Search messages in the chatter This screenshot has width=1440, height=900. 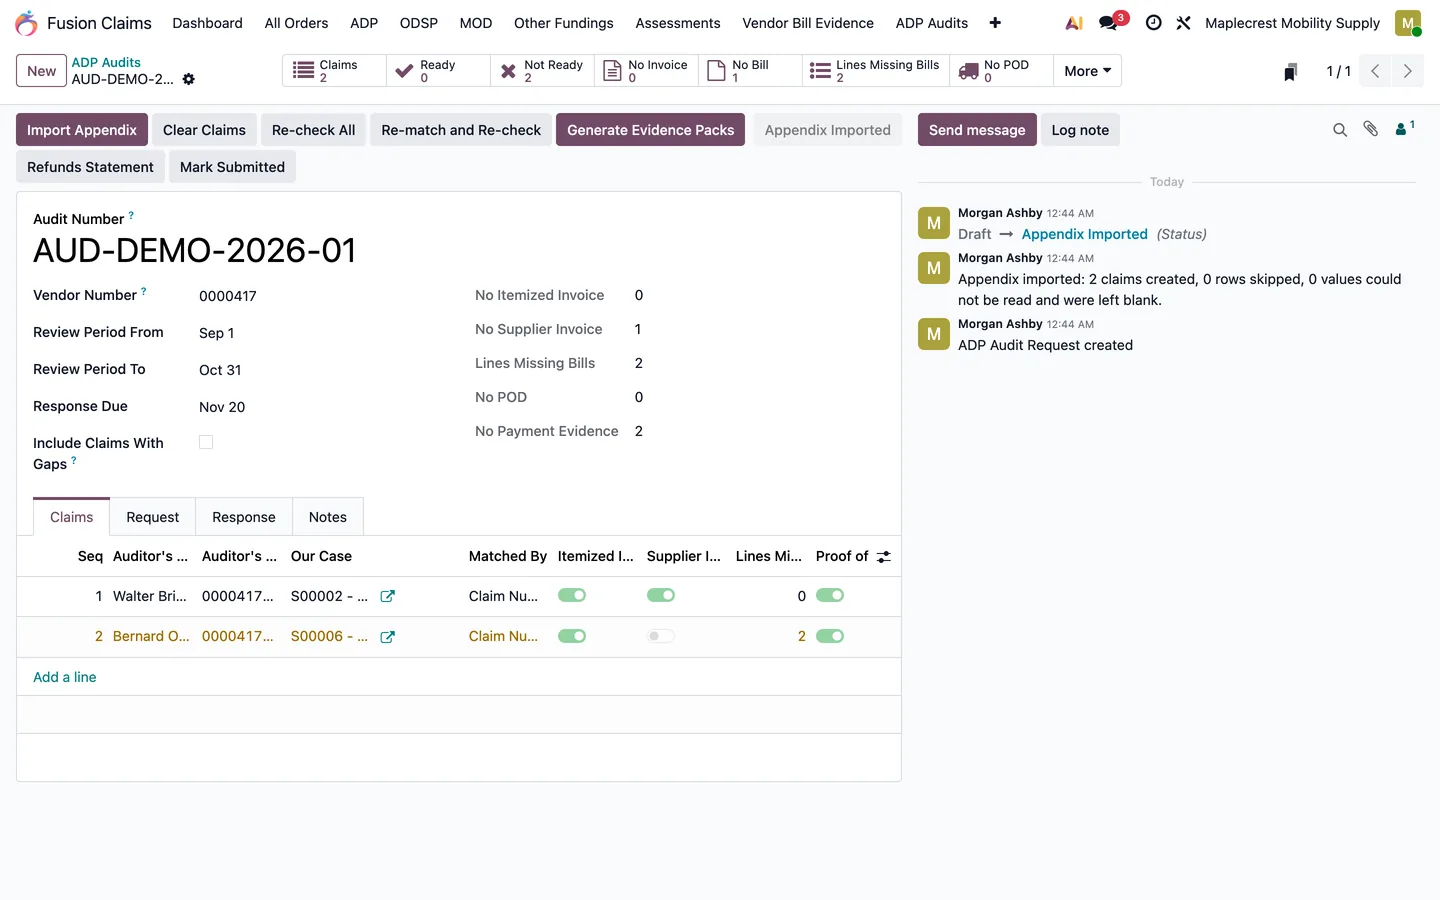tap(1340, 130)
